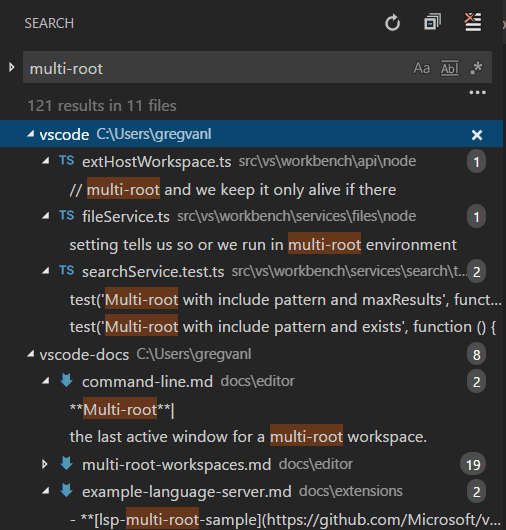Refresh the search results
506x530 pixels.
click(x=392, y=23)
